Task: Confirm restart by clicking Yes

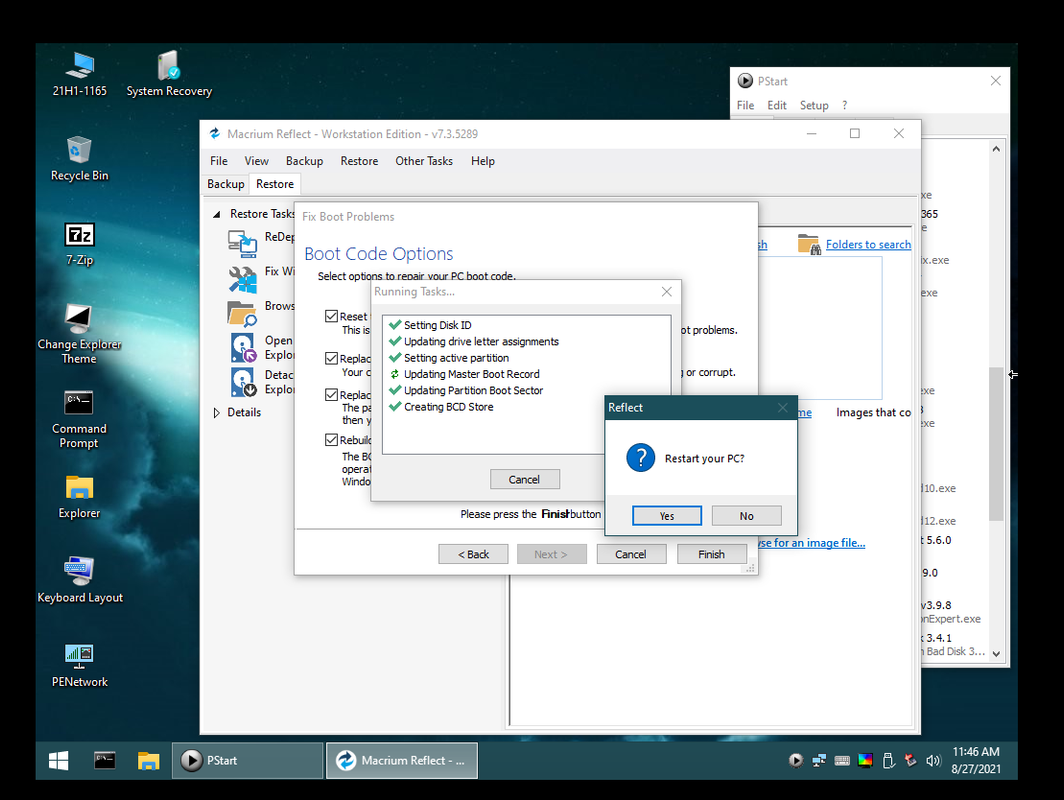Action: pyautogui.click(x=666, y=516)
